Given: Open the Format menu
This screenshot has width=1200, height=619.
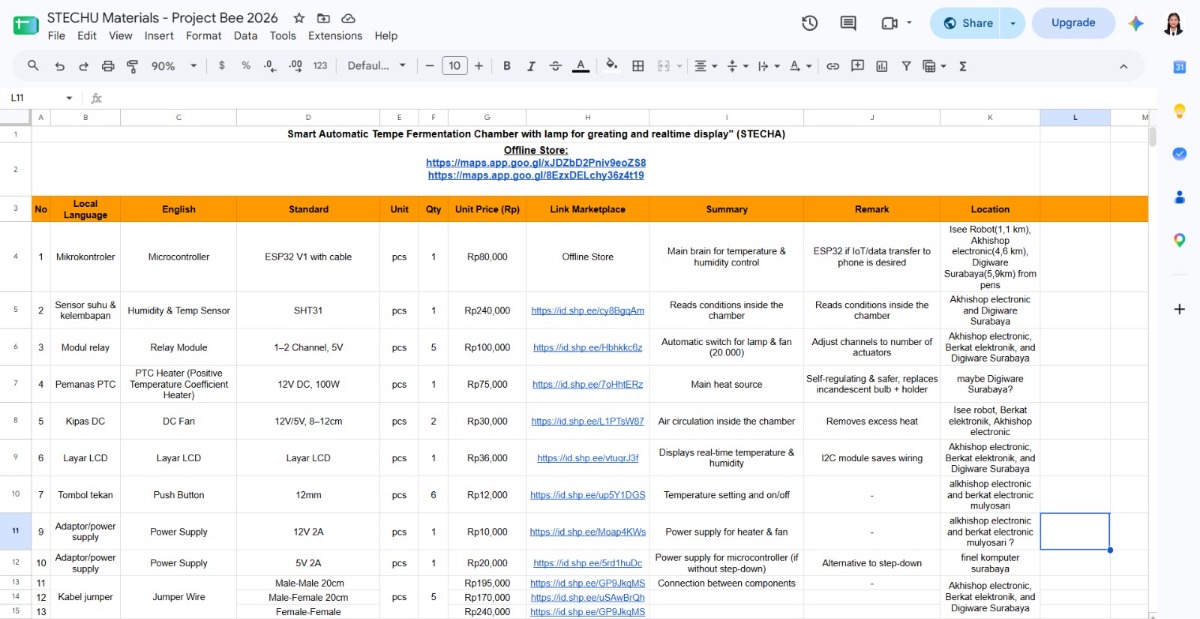Looking at the screenshot, I should tap(204, 36).
